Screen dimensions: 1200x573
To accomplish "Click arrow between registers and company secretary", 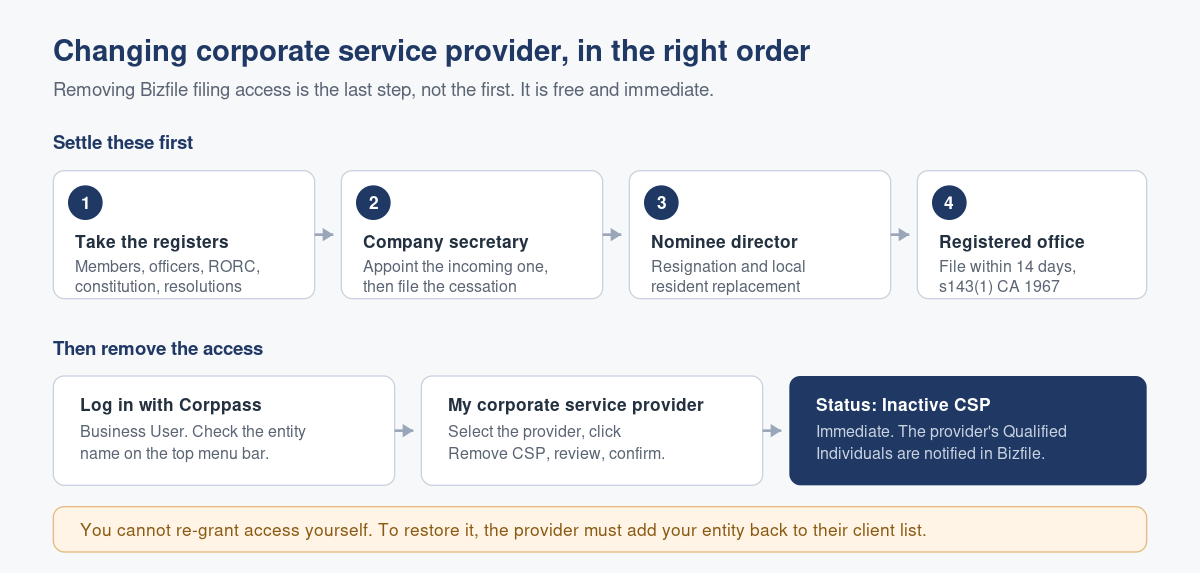I will click(325, 235).
